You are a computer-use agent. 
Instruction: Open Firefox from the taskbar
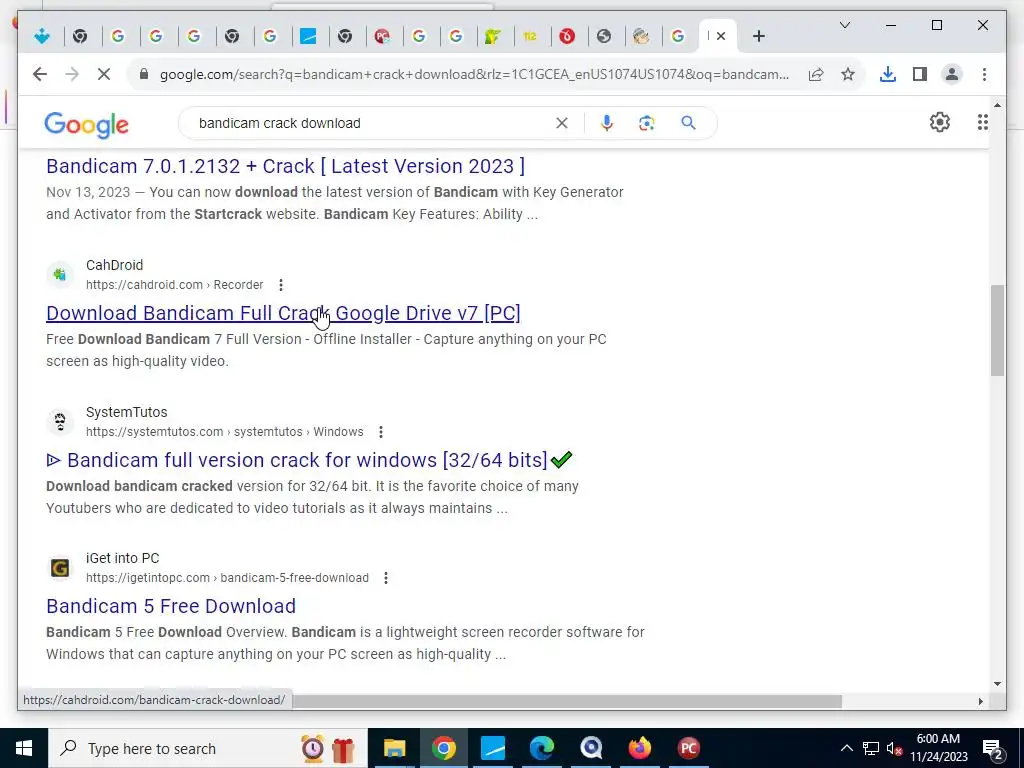(x=640, y=748)
